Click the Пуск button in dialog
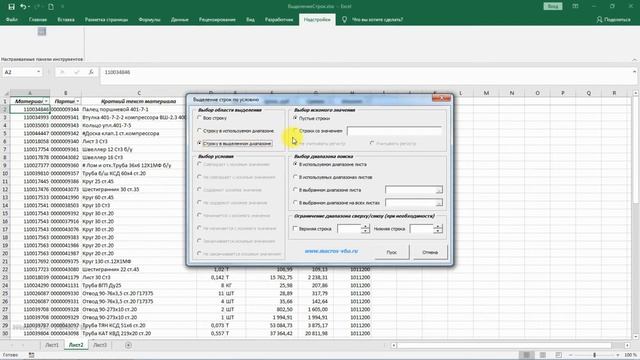The image size is (640, 360). (391, 252)
